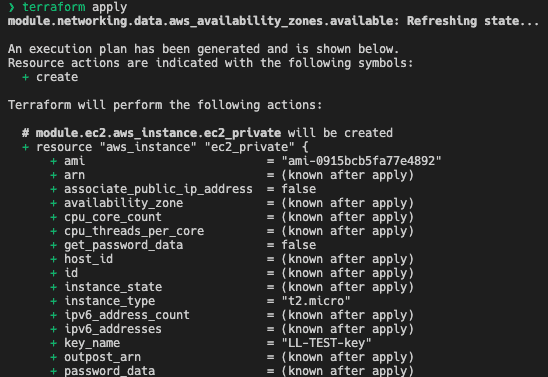This screenshot has width=548, height=377.
Task: Click the plus sign beside 'ami' attribute
Action: point(53,161)
